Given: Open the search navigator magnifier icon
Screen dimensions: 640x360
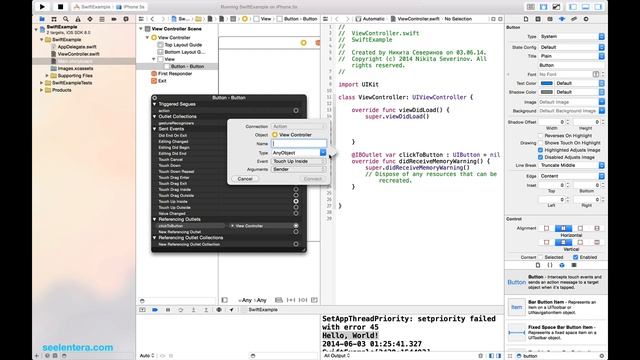Looking at the screenshot, I should coord(66,19).
